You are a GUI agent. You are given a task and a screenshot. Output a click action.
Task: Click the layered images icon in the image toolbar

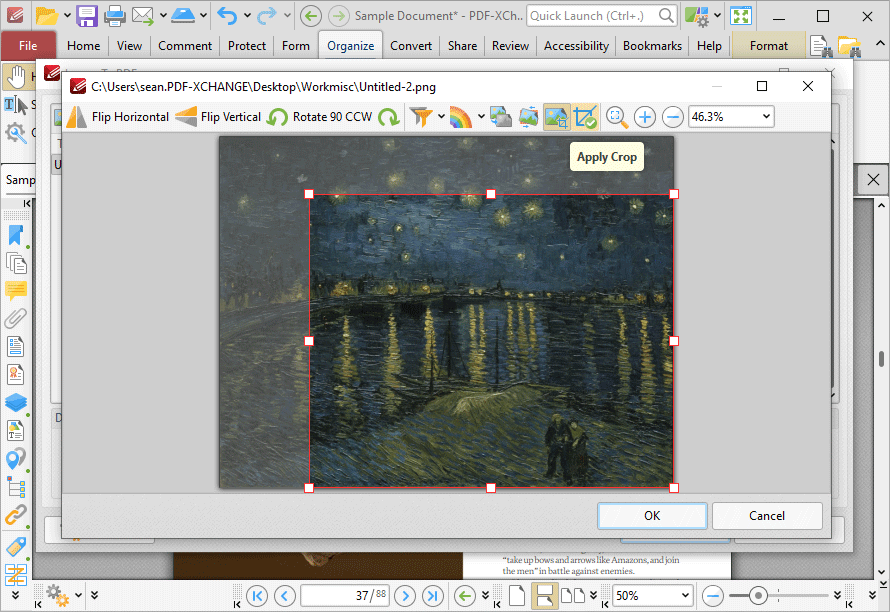[501, 117]
